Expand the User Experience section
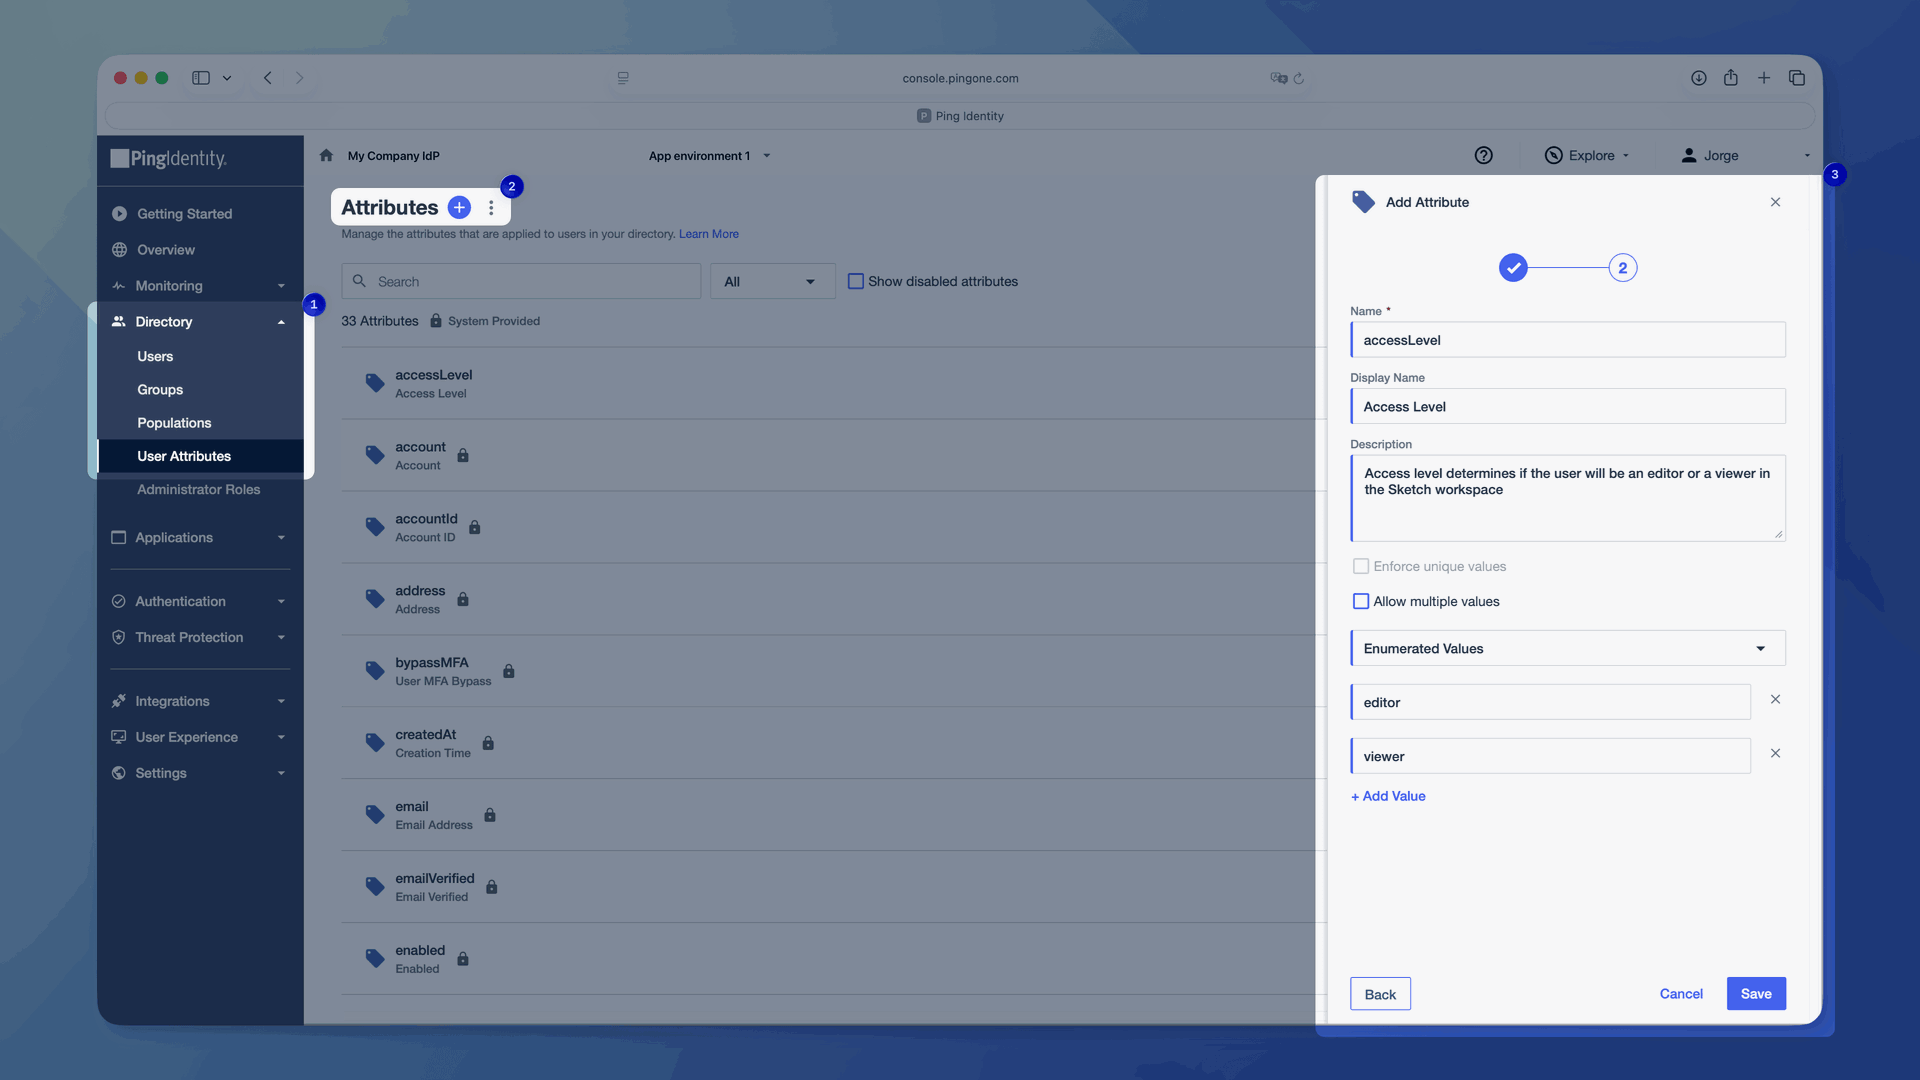The image size is (1920, 1080). coord(200,737)
